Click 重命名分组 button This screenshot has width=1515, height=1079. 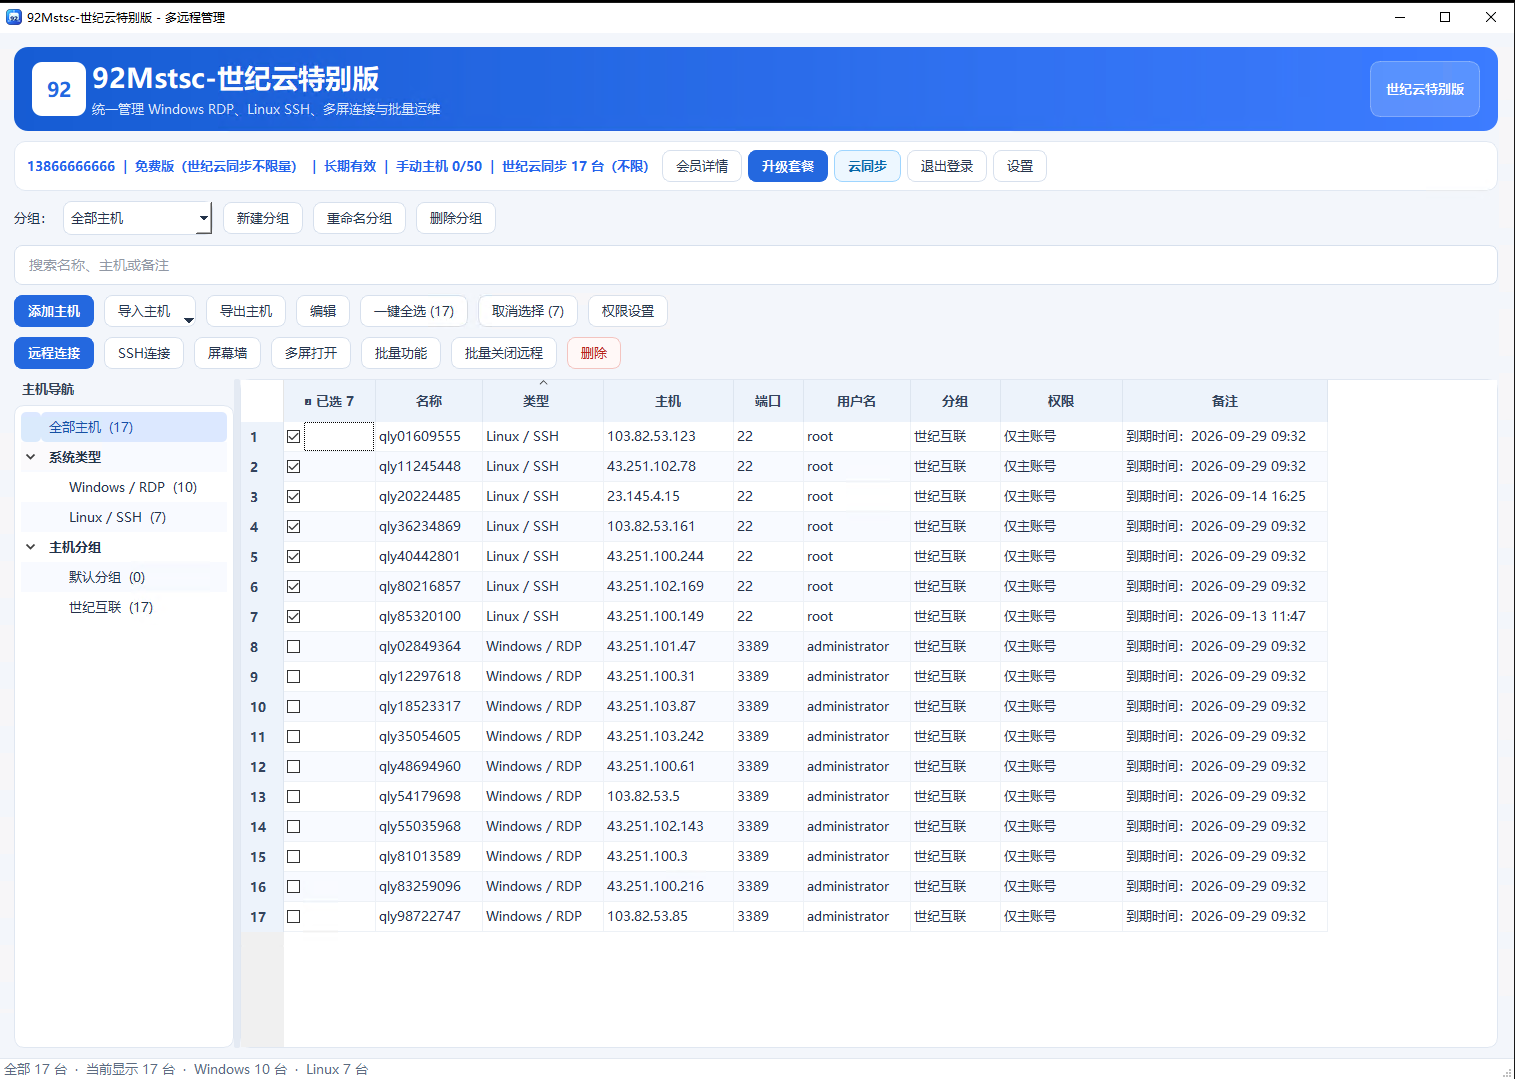point(359,218)
